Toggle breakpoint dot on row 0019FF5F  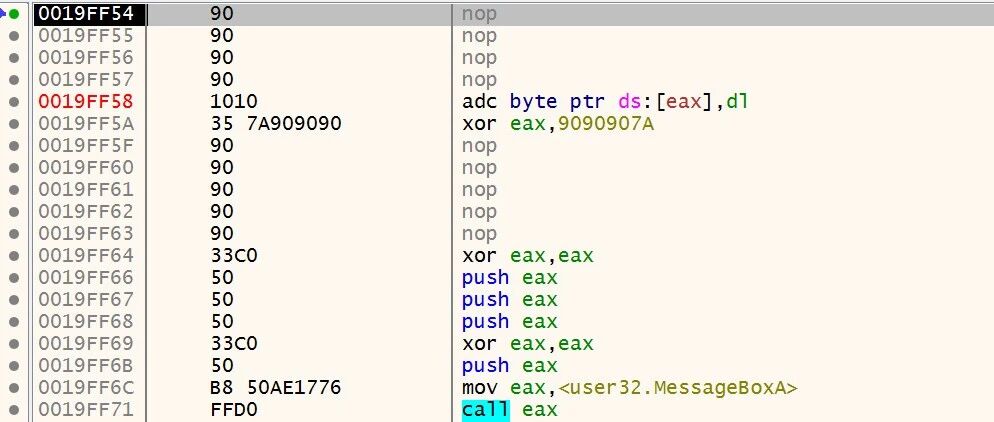click(x=14, y=146)
